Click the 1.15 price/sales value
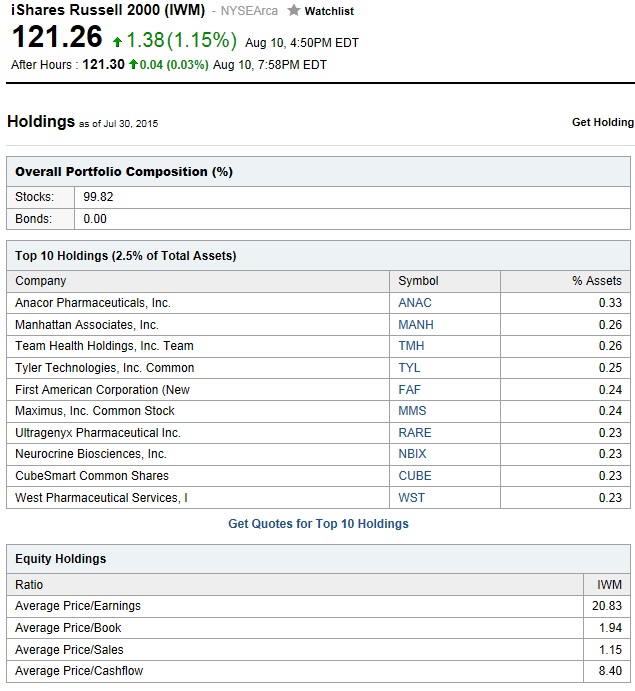Image resolution: width=635 pixels, height=691 pixels. (610, 650)
